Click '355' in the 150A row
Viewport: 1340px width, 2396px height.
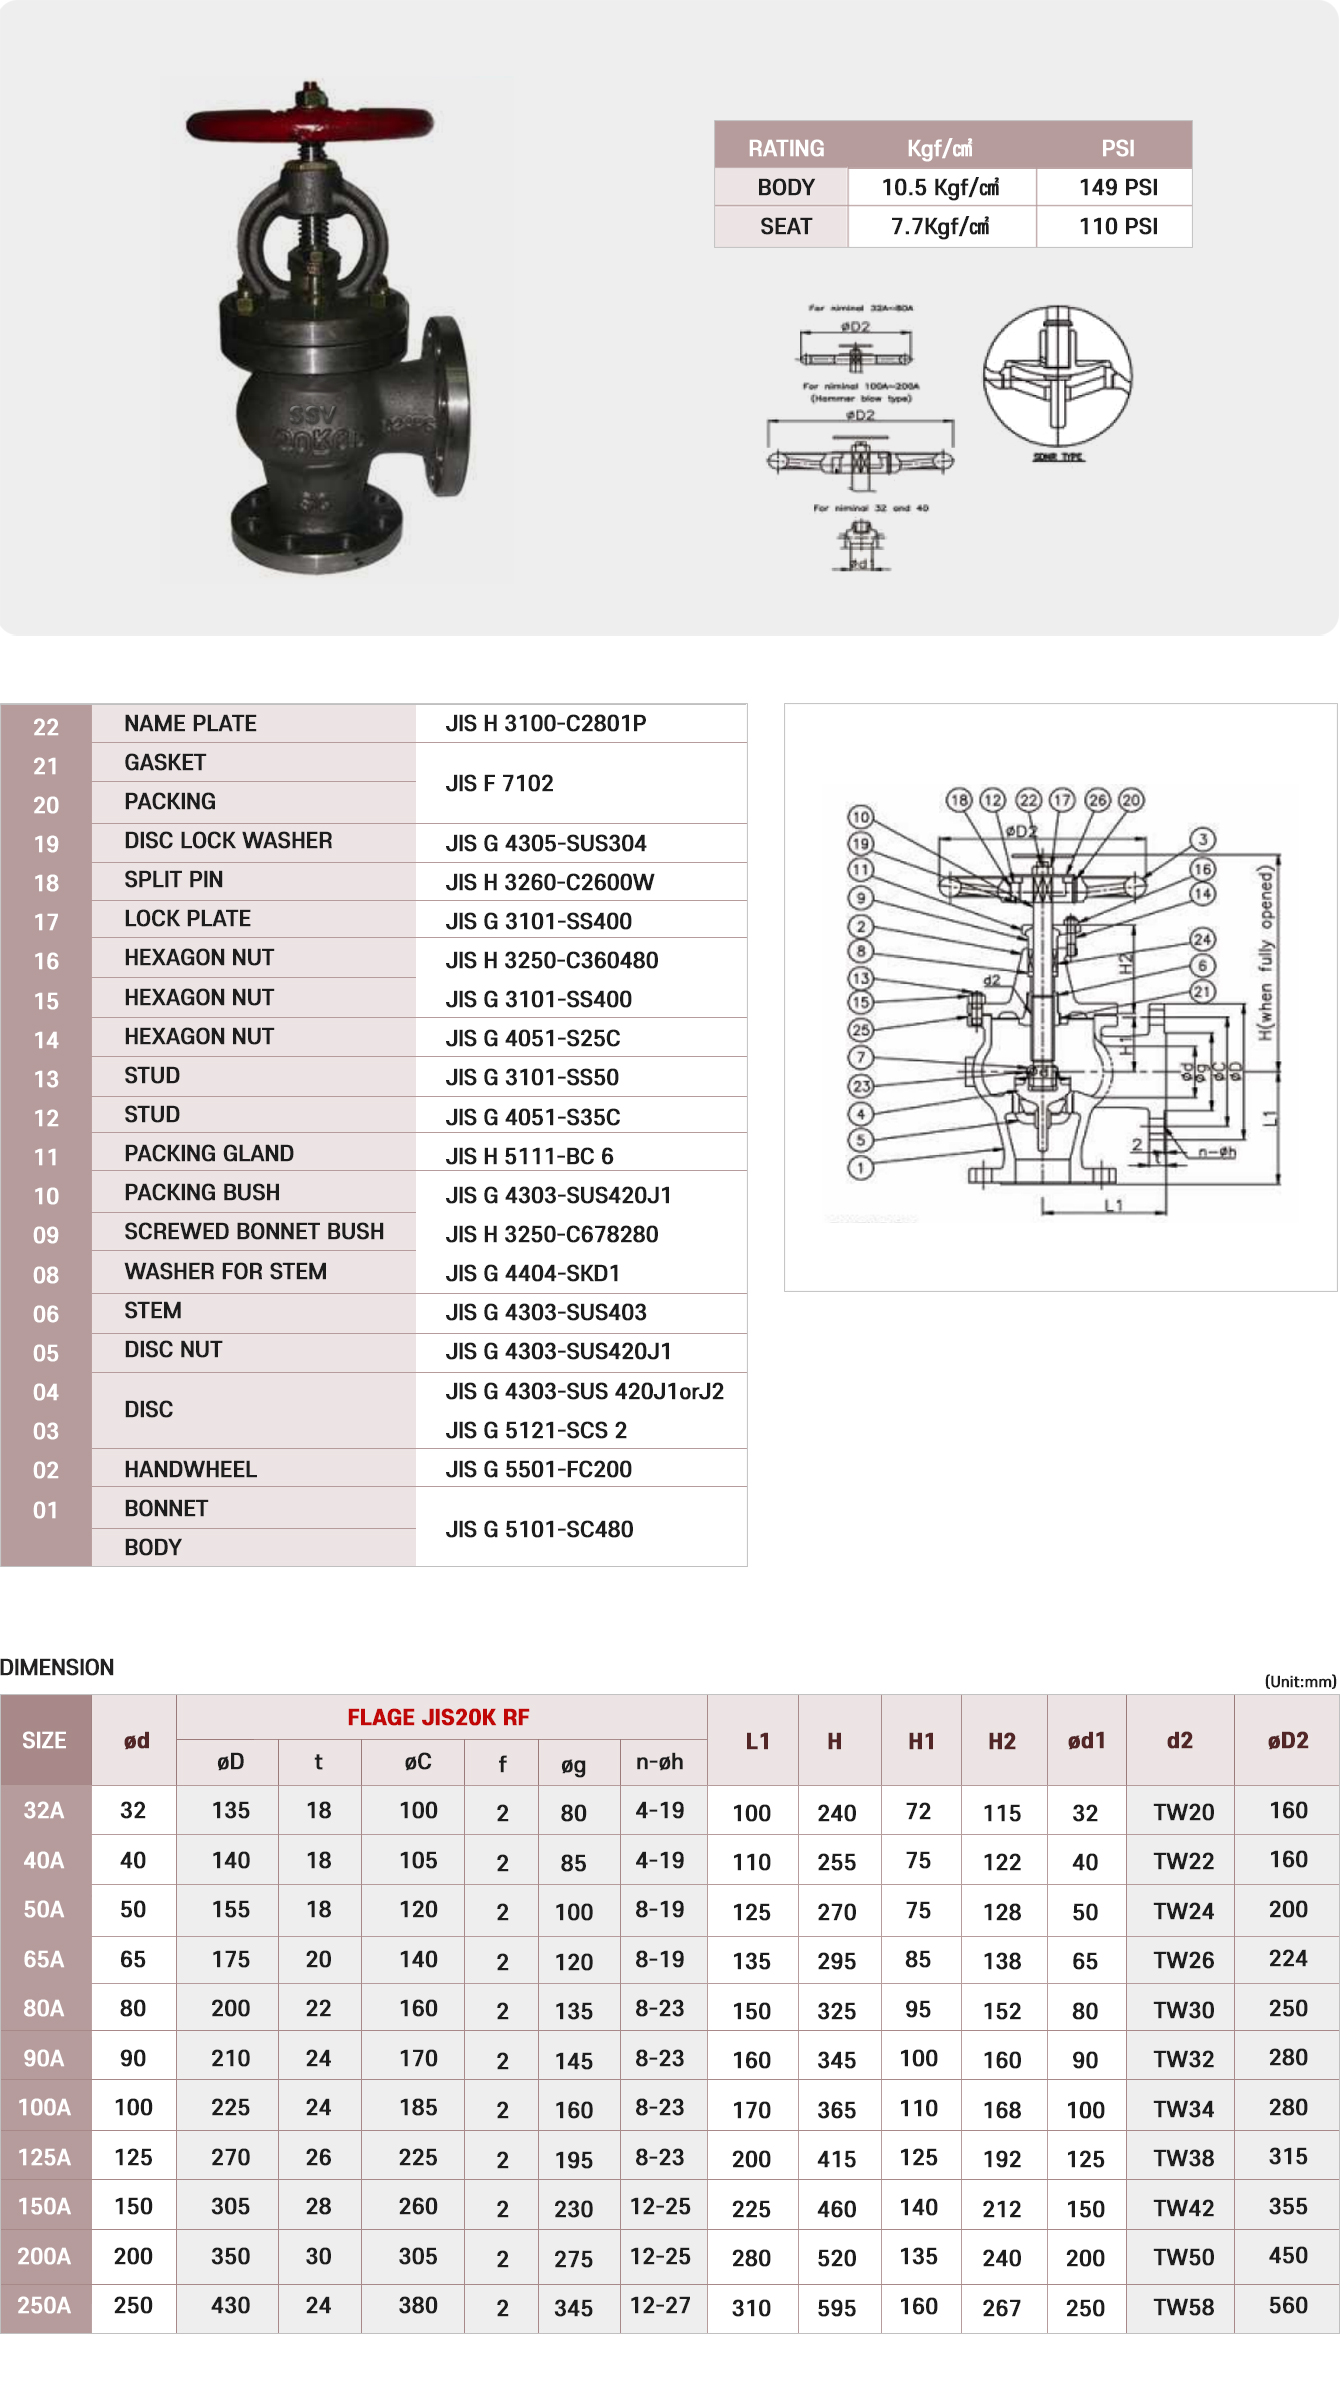pos(1288,2206)
